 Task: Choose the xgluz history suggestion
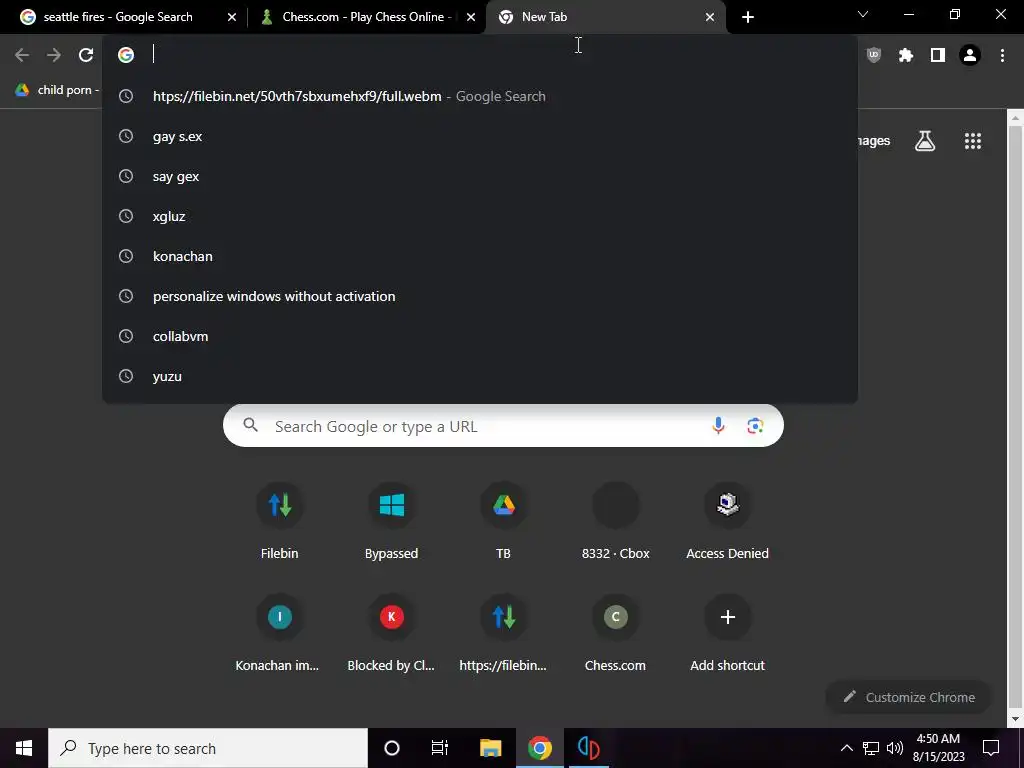(x=480, y=216)
